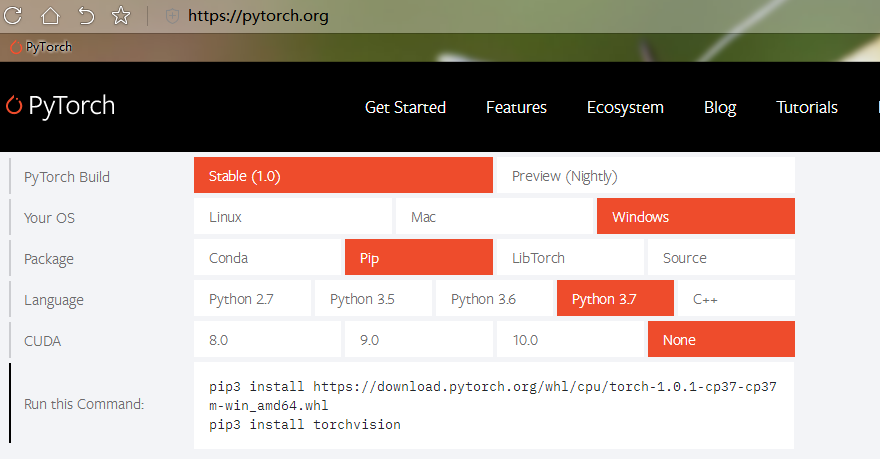Choose Mac as your OS

pyautogui.click(x=494, y=217)
